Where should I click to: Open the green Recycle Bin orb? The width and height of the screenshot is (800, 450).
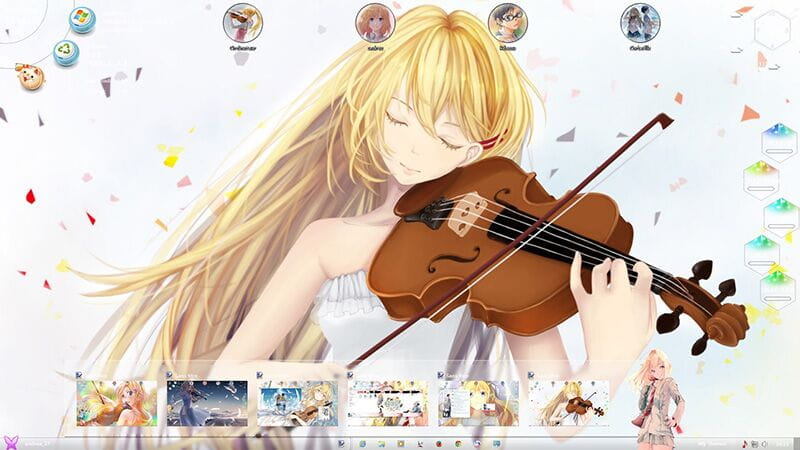click(66, 51)
